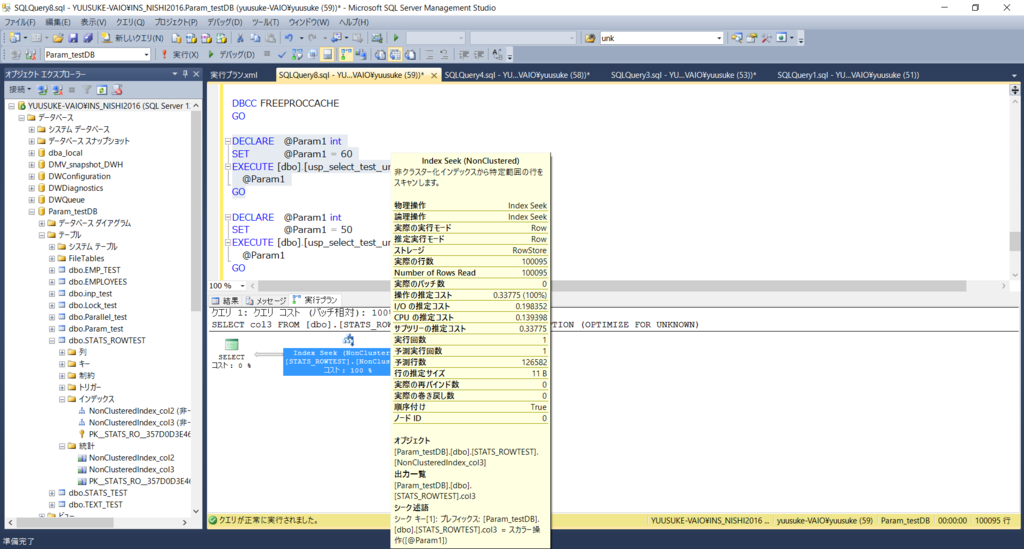Viewport: 1024px width, 549px height.
Task: Click the Object Explorer horizontal scrollbar
Action: [x=65, y=523]
